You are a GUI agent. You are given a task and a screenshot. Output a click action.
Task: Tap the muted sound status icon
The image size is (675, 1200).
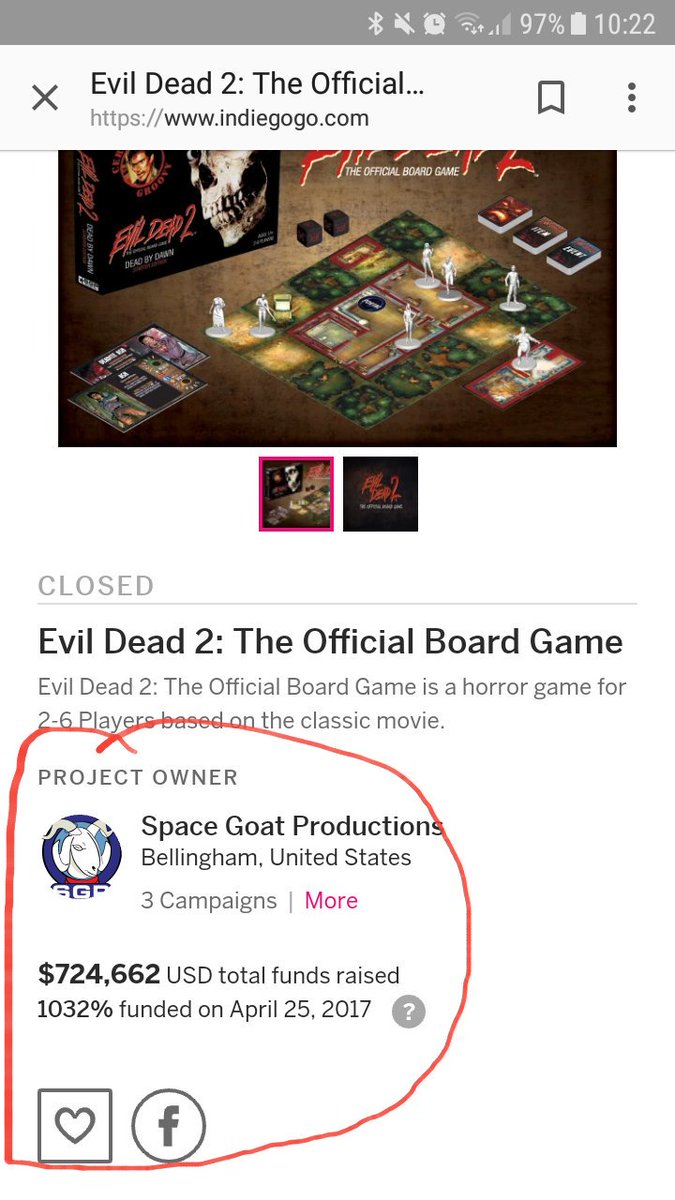click(x=405, y=23)
